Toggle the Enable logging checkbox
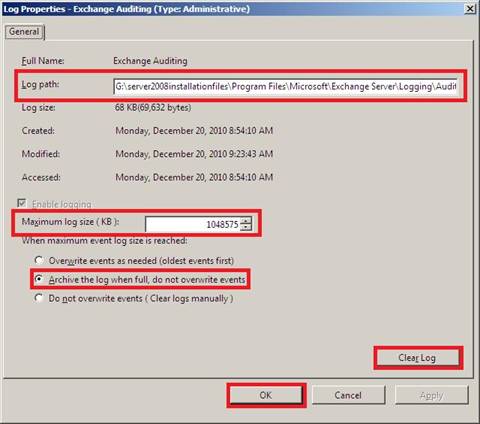This screenshot has height=424, width=480. coord(22,203)
